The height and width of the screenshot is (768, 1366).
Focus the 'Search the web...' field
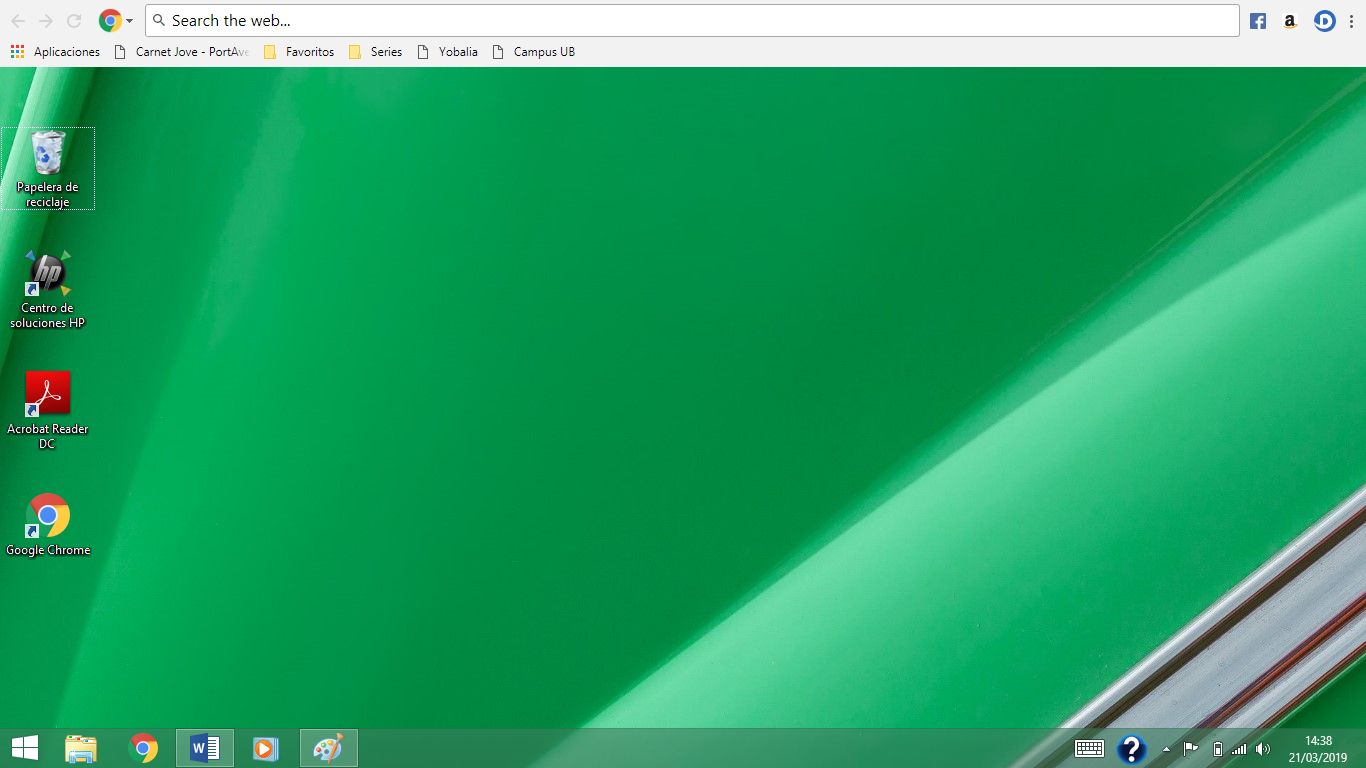[x=692, y=21]
